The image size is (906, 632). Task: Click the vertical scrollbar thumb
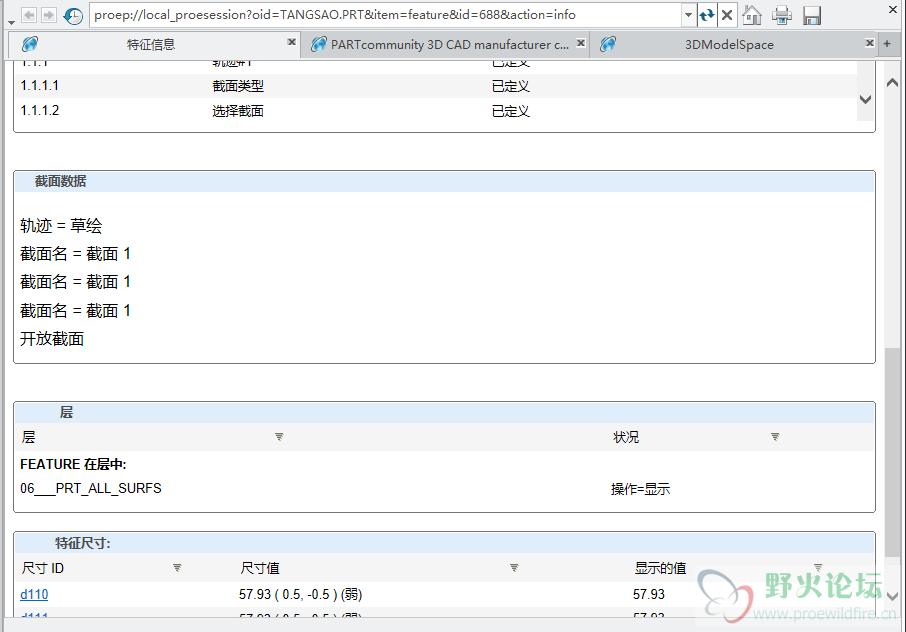click(892, 452)
